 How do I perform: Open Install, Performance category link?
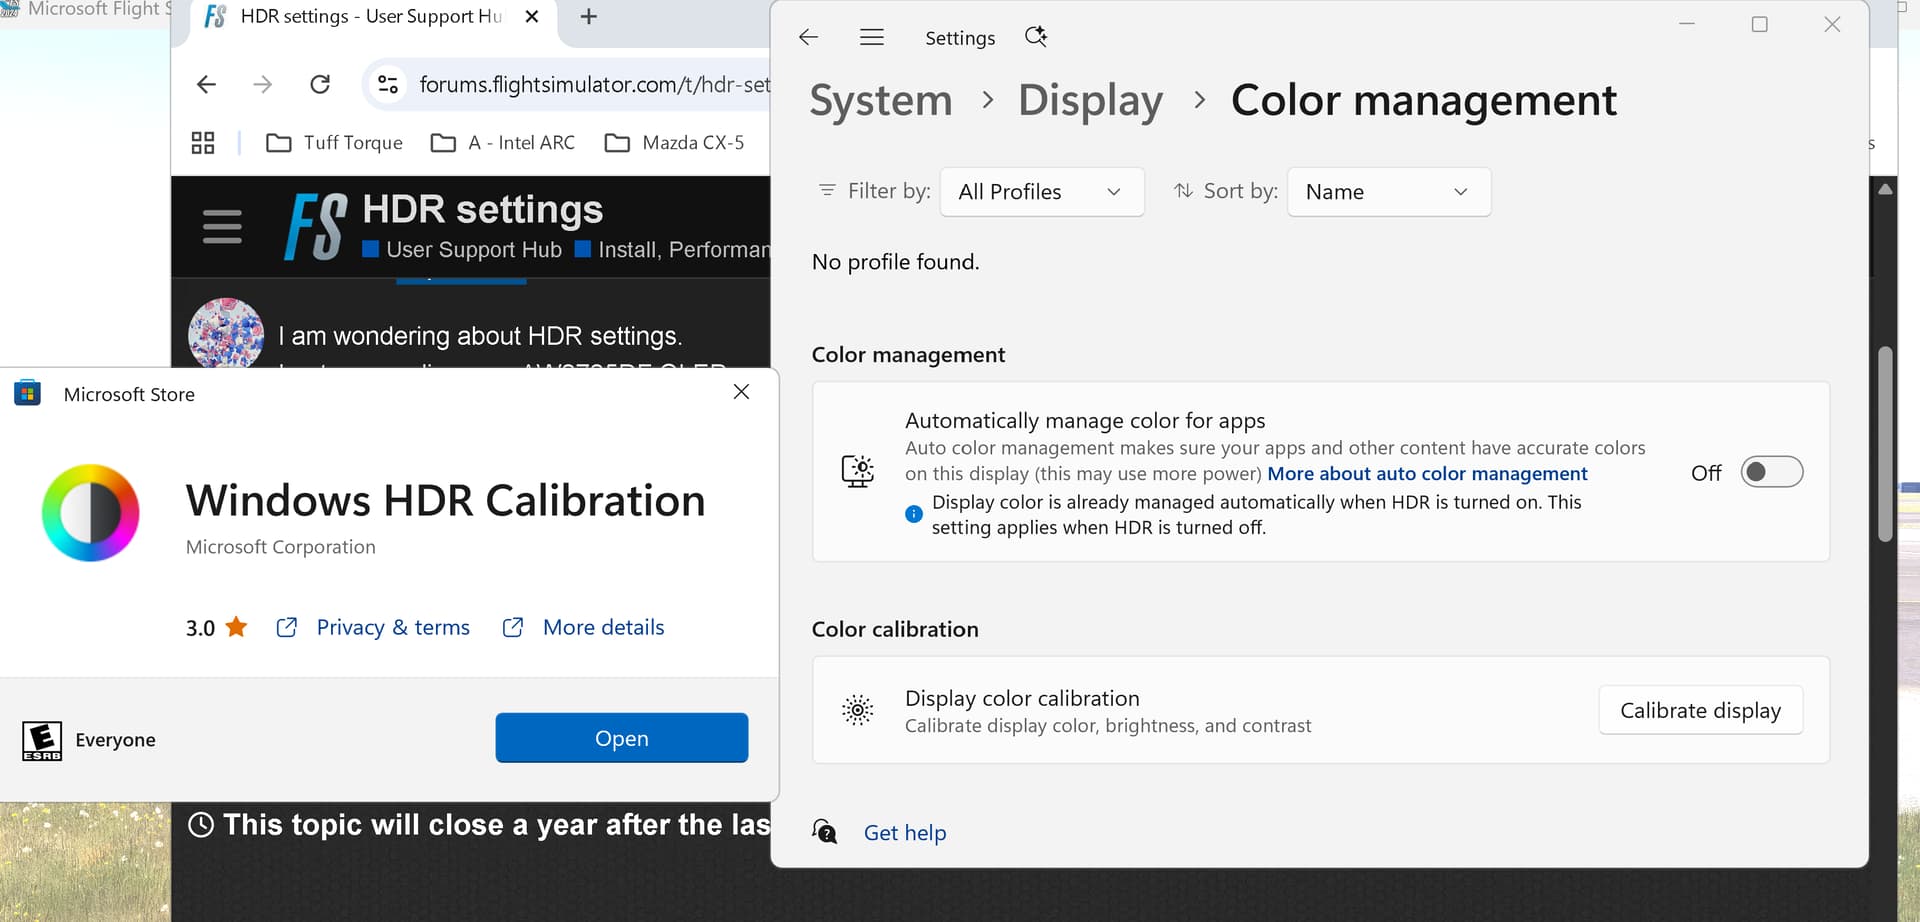point(672,249)
